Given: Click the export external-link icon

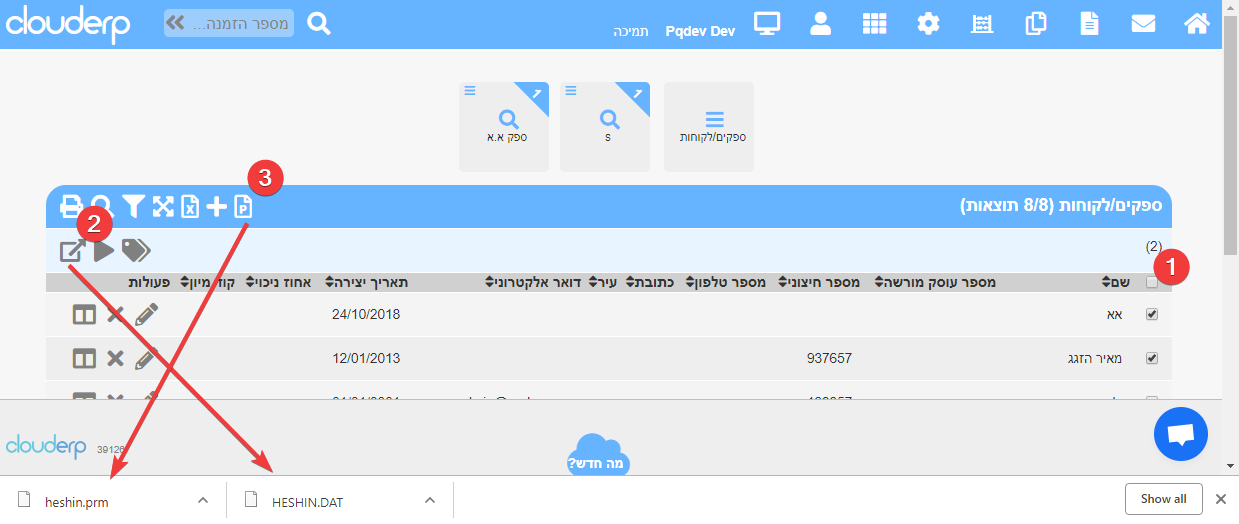Looking at the screenshot, I should (x=73, y=251).
